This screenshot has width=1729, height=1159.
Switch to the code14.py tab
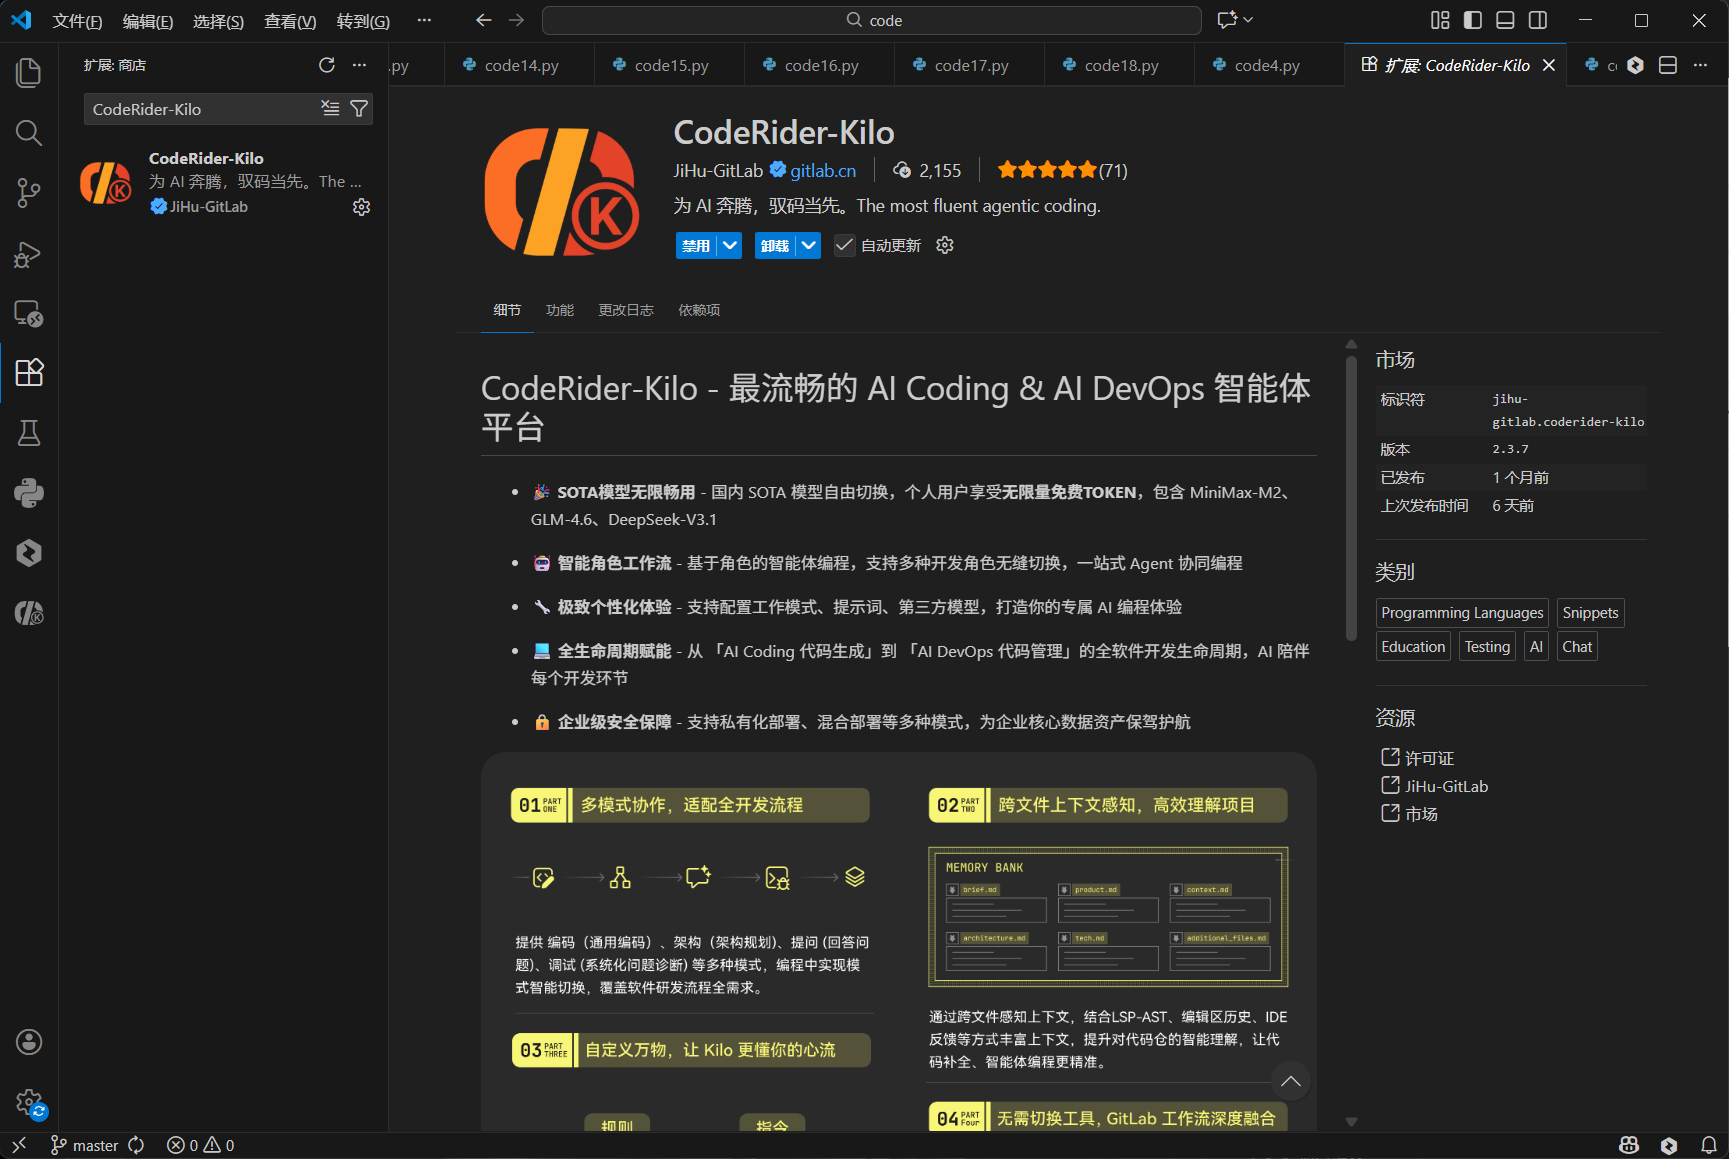(520, 65)
